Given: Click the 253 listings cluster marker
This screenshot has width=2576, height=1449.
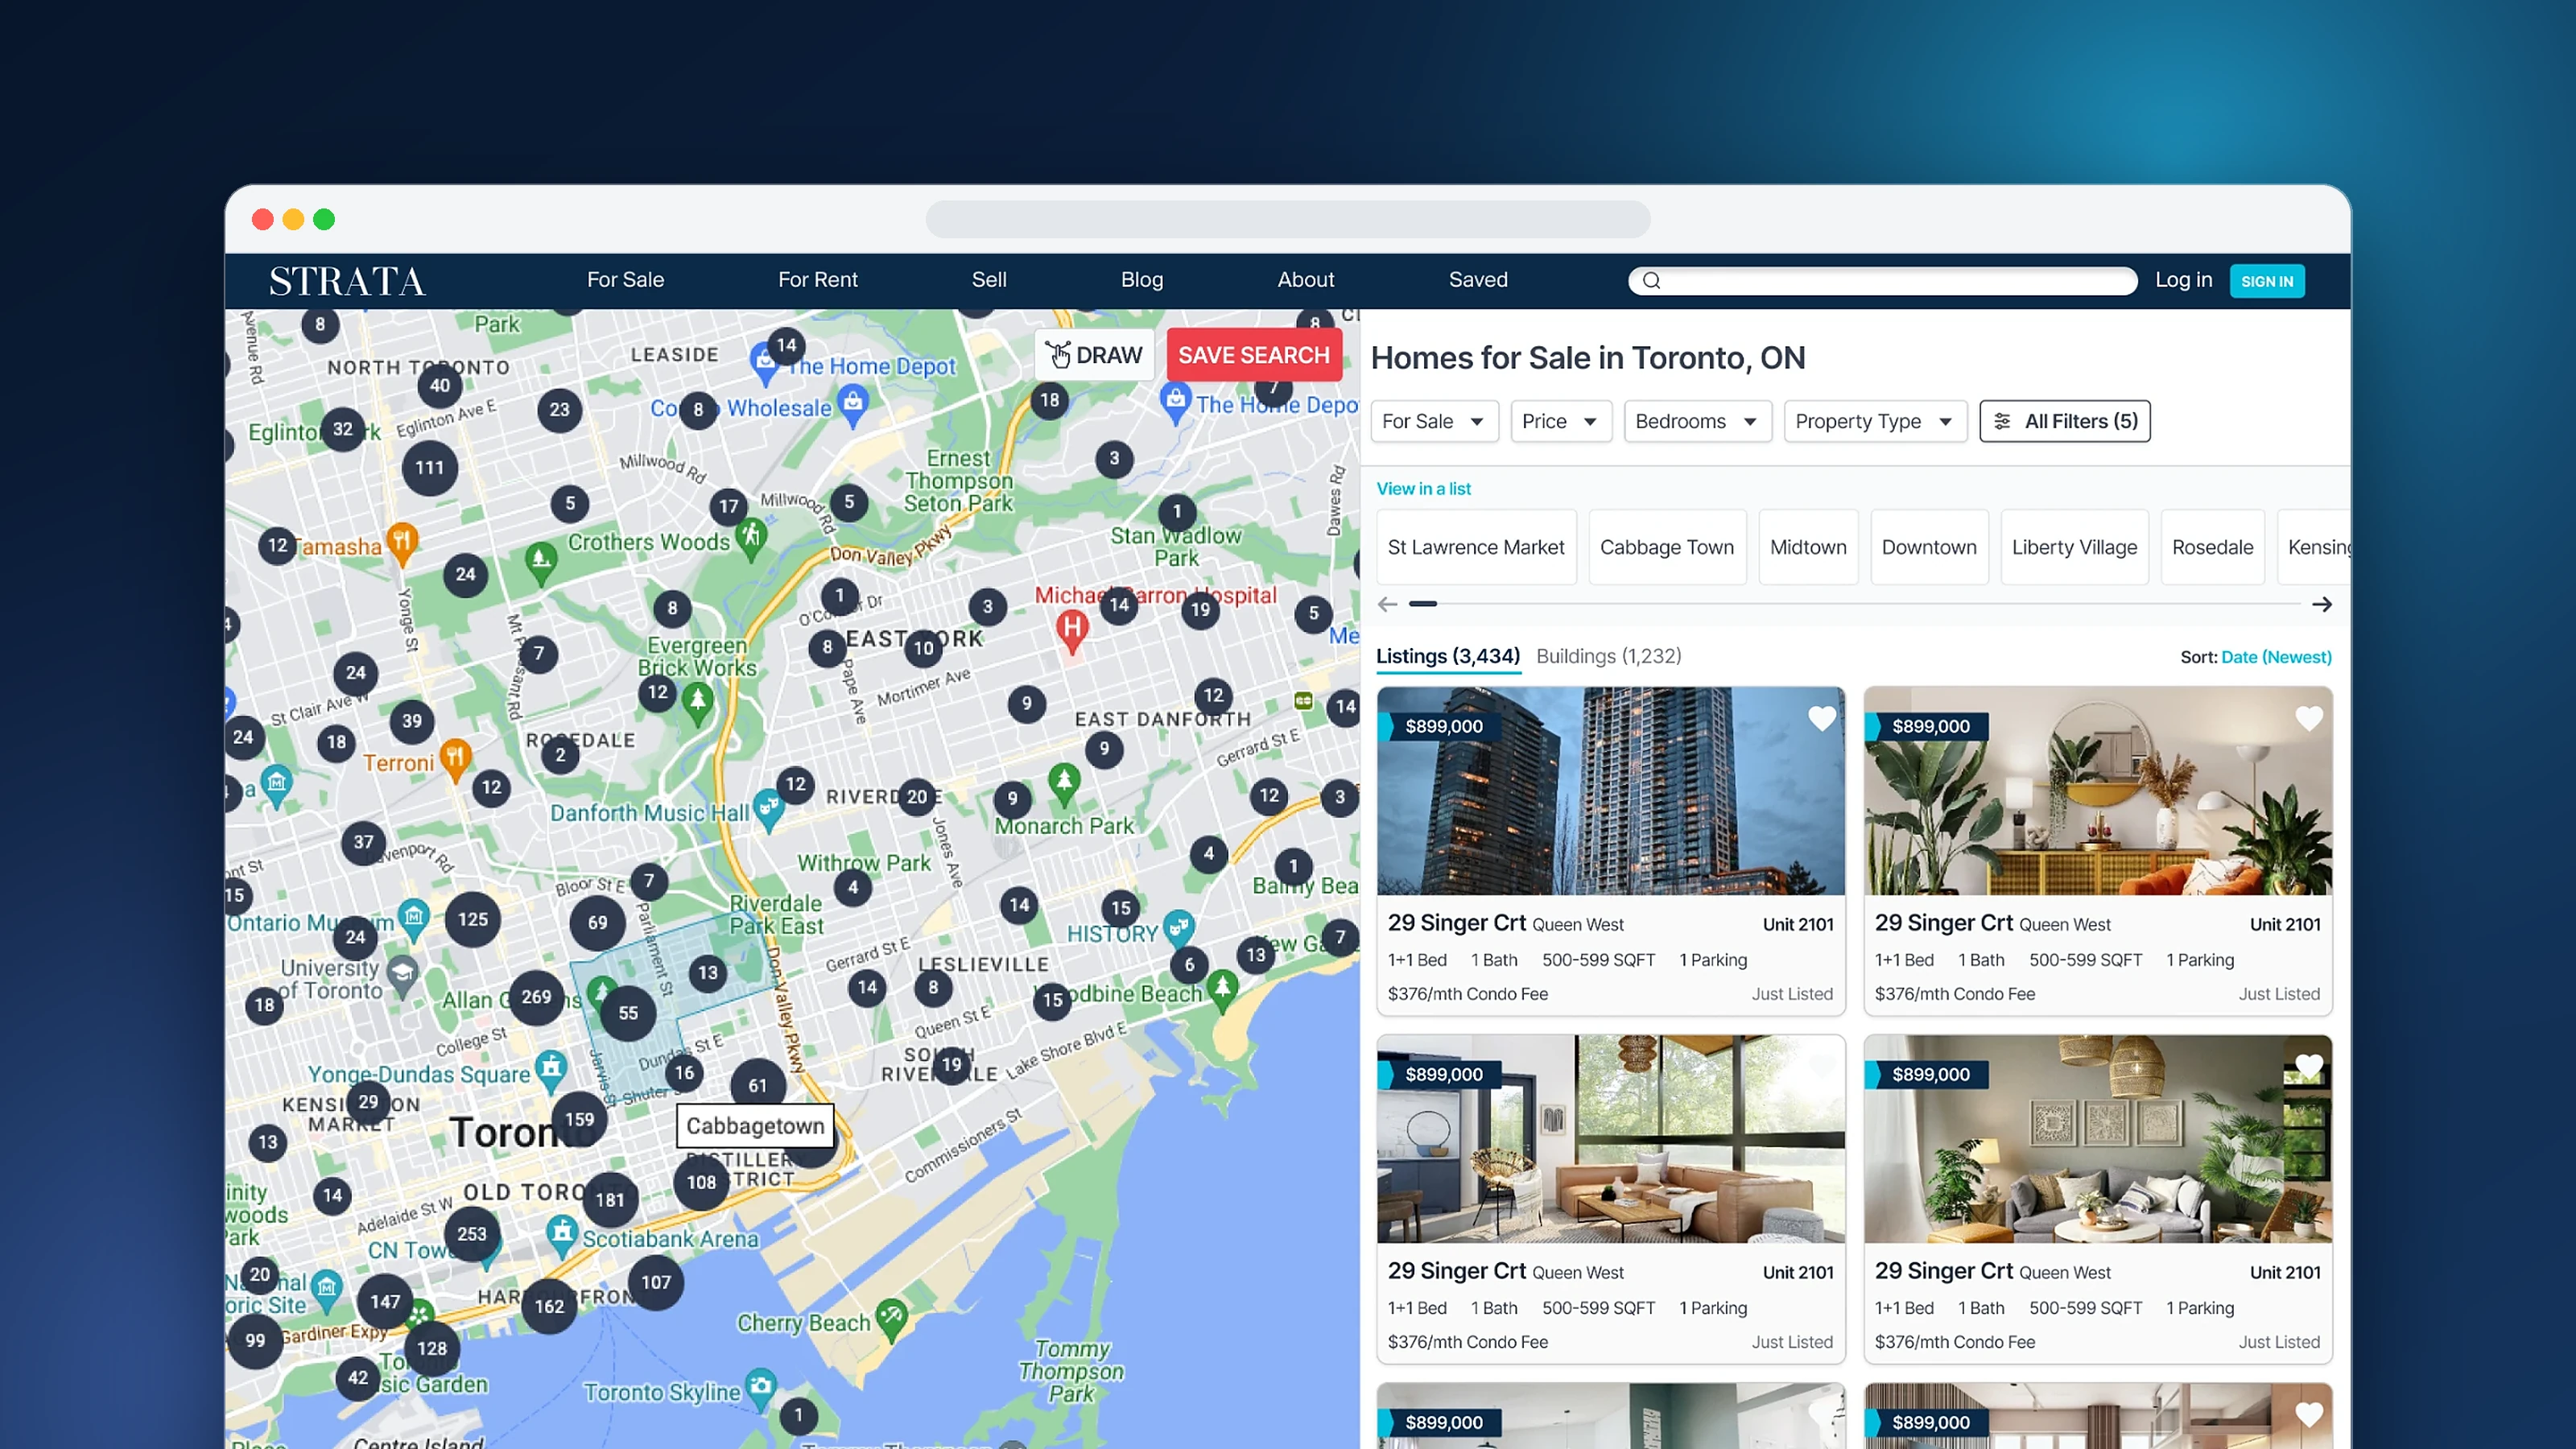Looking at the screenshot, I should tap(472, 1234).
